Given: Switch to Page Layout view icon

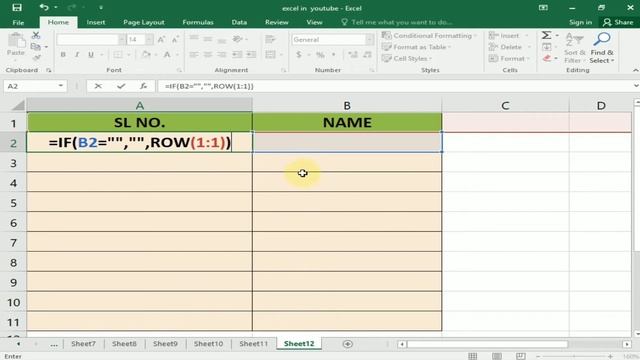Looking at the screenshot, I should [x=497, y=356].
